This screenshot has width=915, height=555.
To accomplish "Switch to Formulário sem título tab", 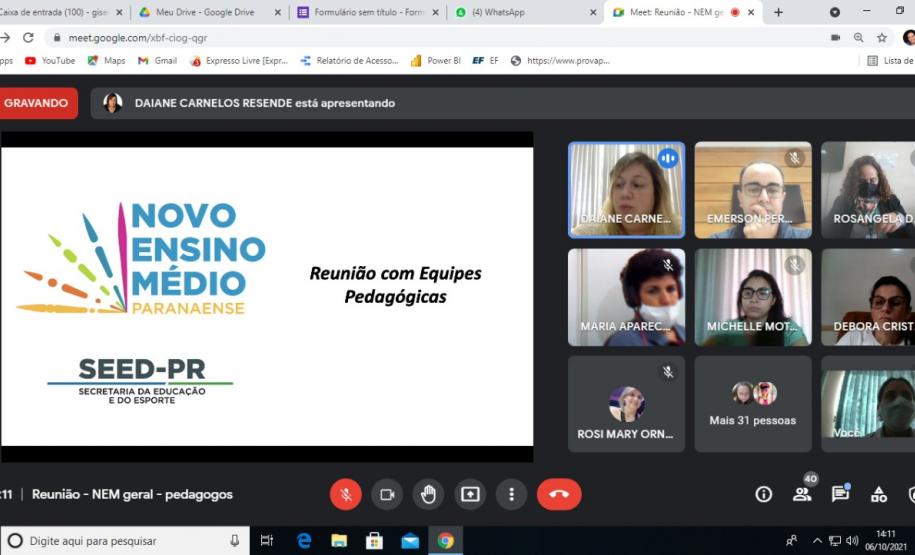I will (368, 12).
